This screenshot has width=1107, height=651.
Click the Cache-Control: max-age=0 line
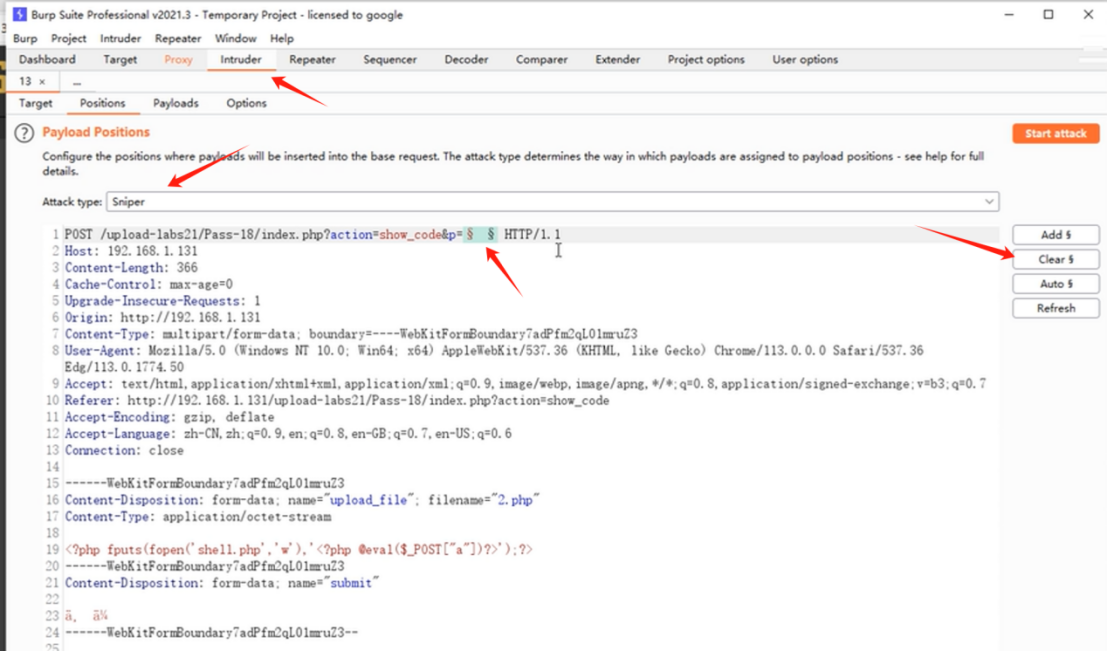click(x=149, y=285)
